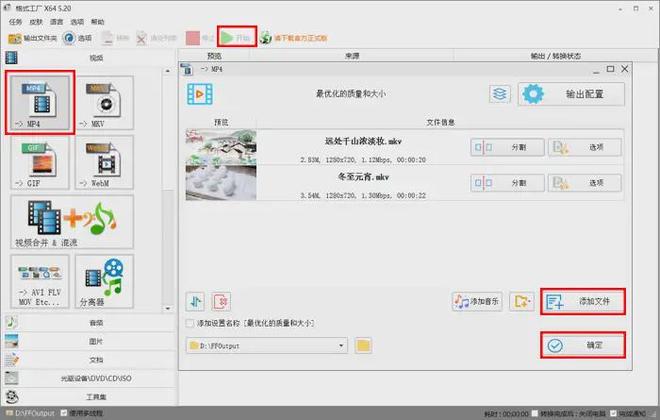Collapse the 视频 video category header

[x=90, y=58]
